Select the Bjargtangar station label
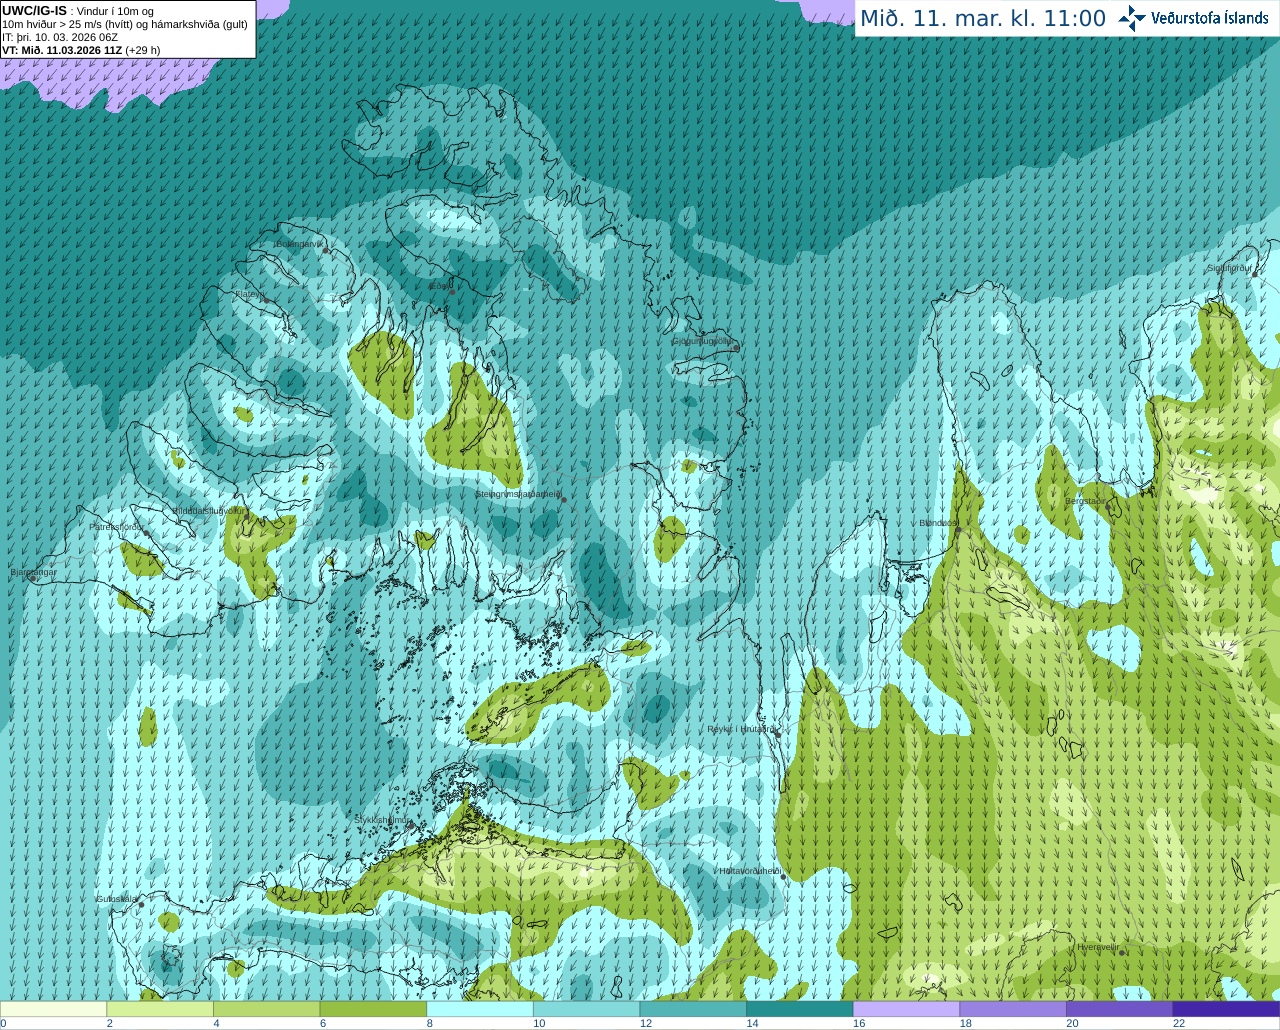The height and width of the screenshot is (1030, 1280). 33,572
